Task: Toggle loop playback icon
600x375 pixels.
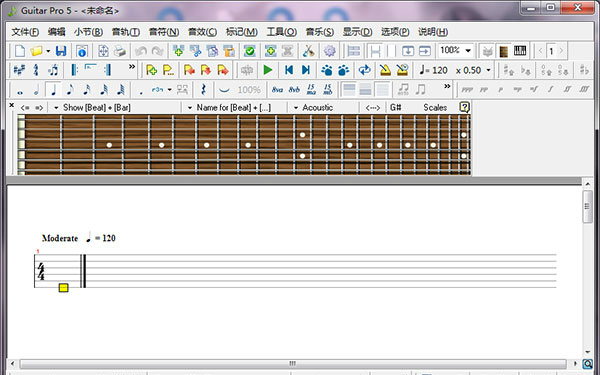Action: [x=364, y=70]
